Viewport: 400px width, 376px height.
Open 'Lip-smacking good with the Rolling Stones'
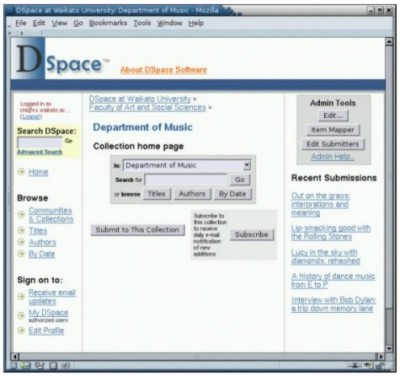(331, 232)
